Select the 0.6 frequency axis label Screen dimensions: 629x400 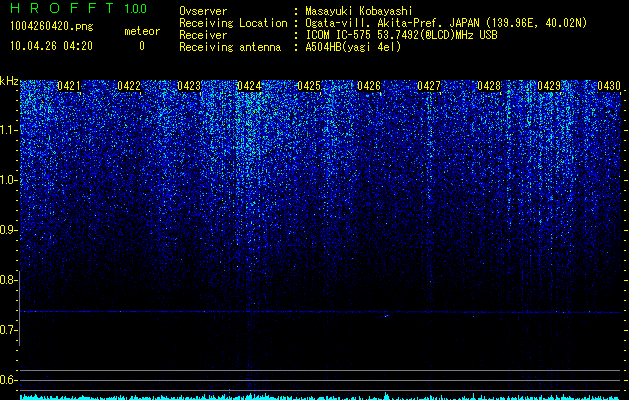click(8, 380)
